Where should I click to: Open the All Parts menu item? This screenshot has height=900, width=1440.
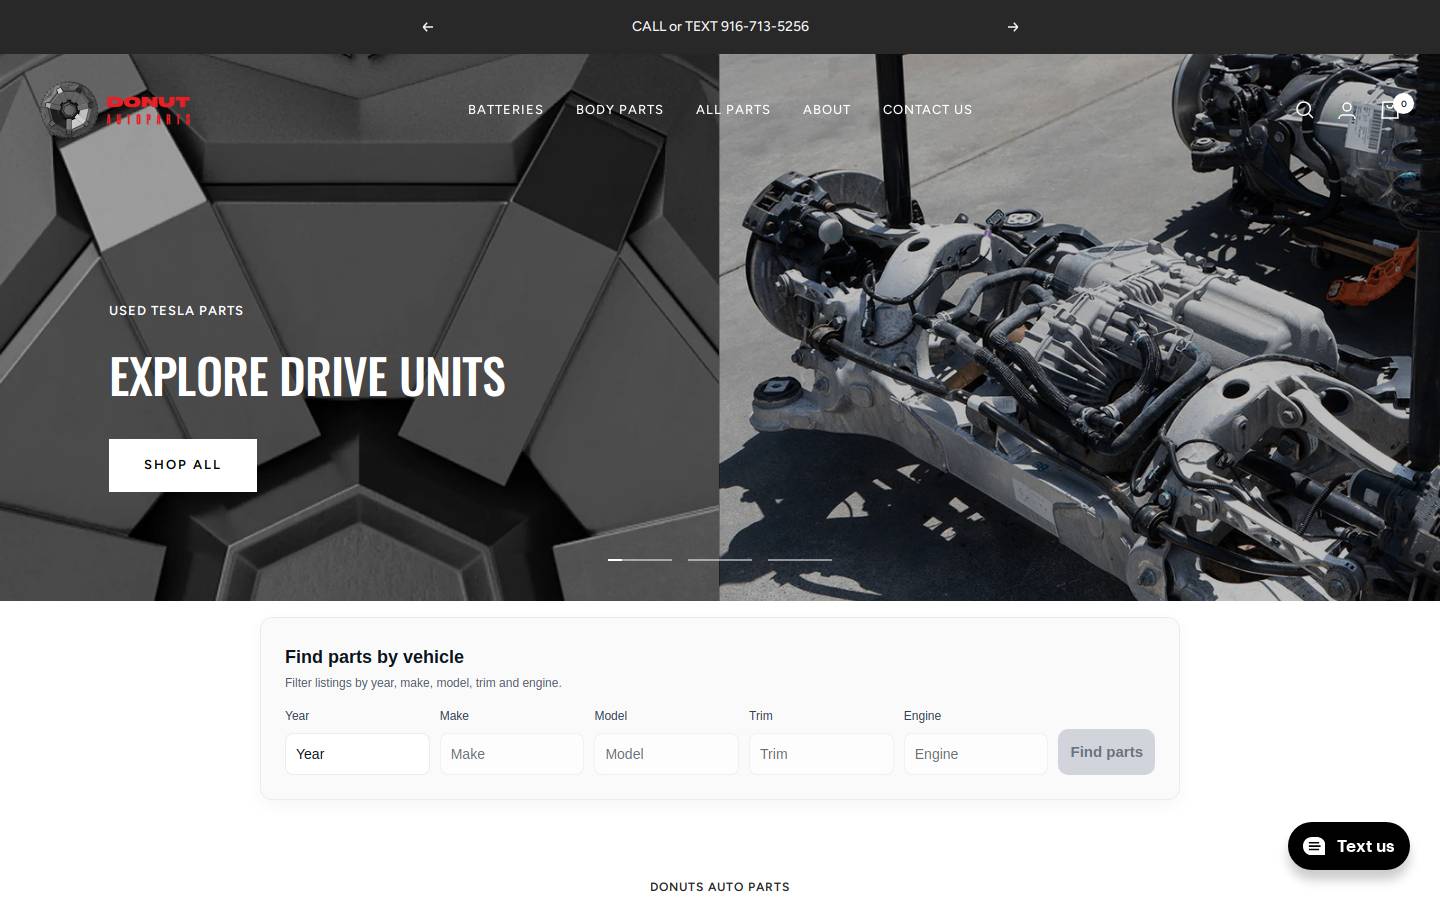(733, 110)
